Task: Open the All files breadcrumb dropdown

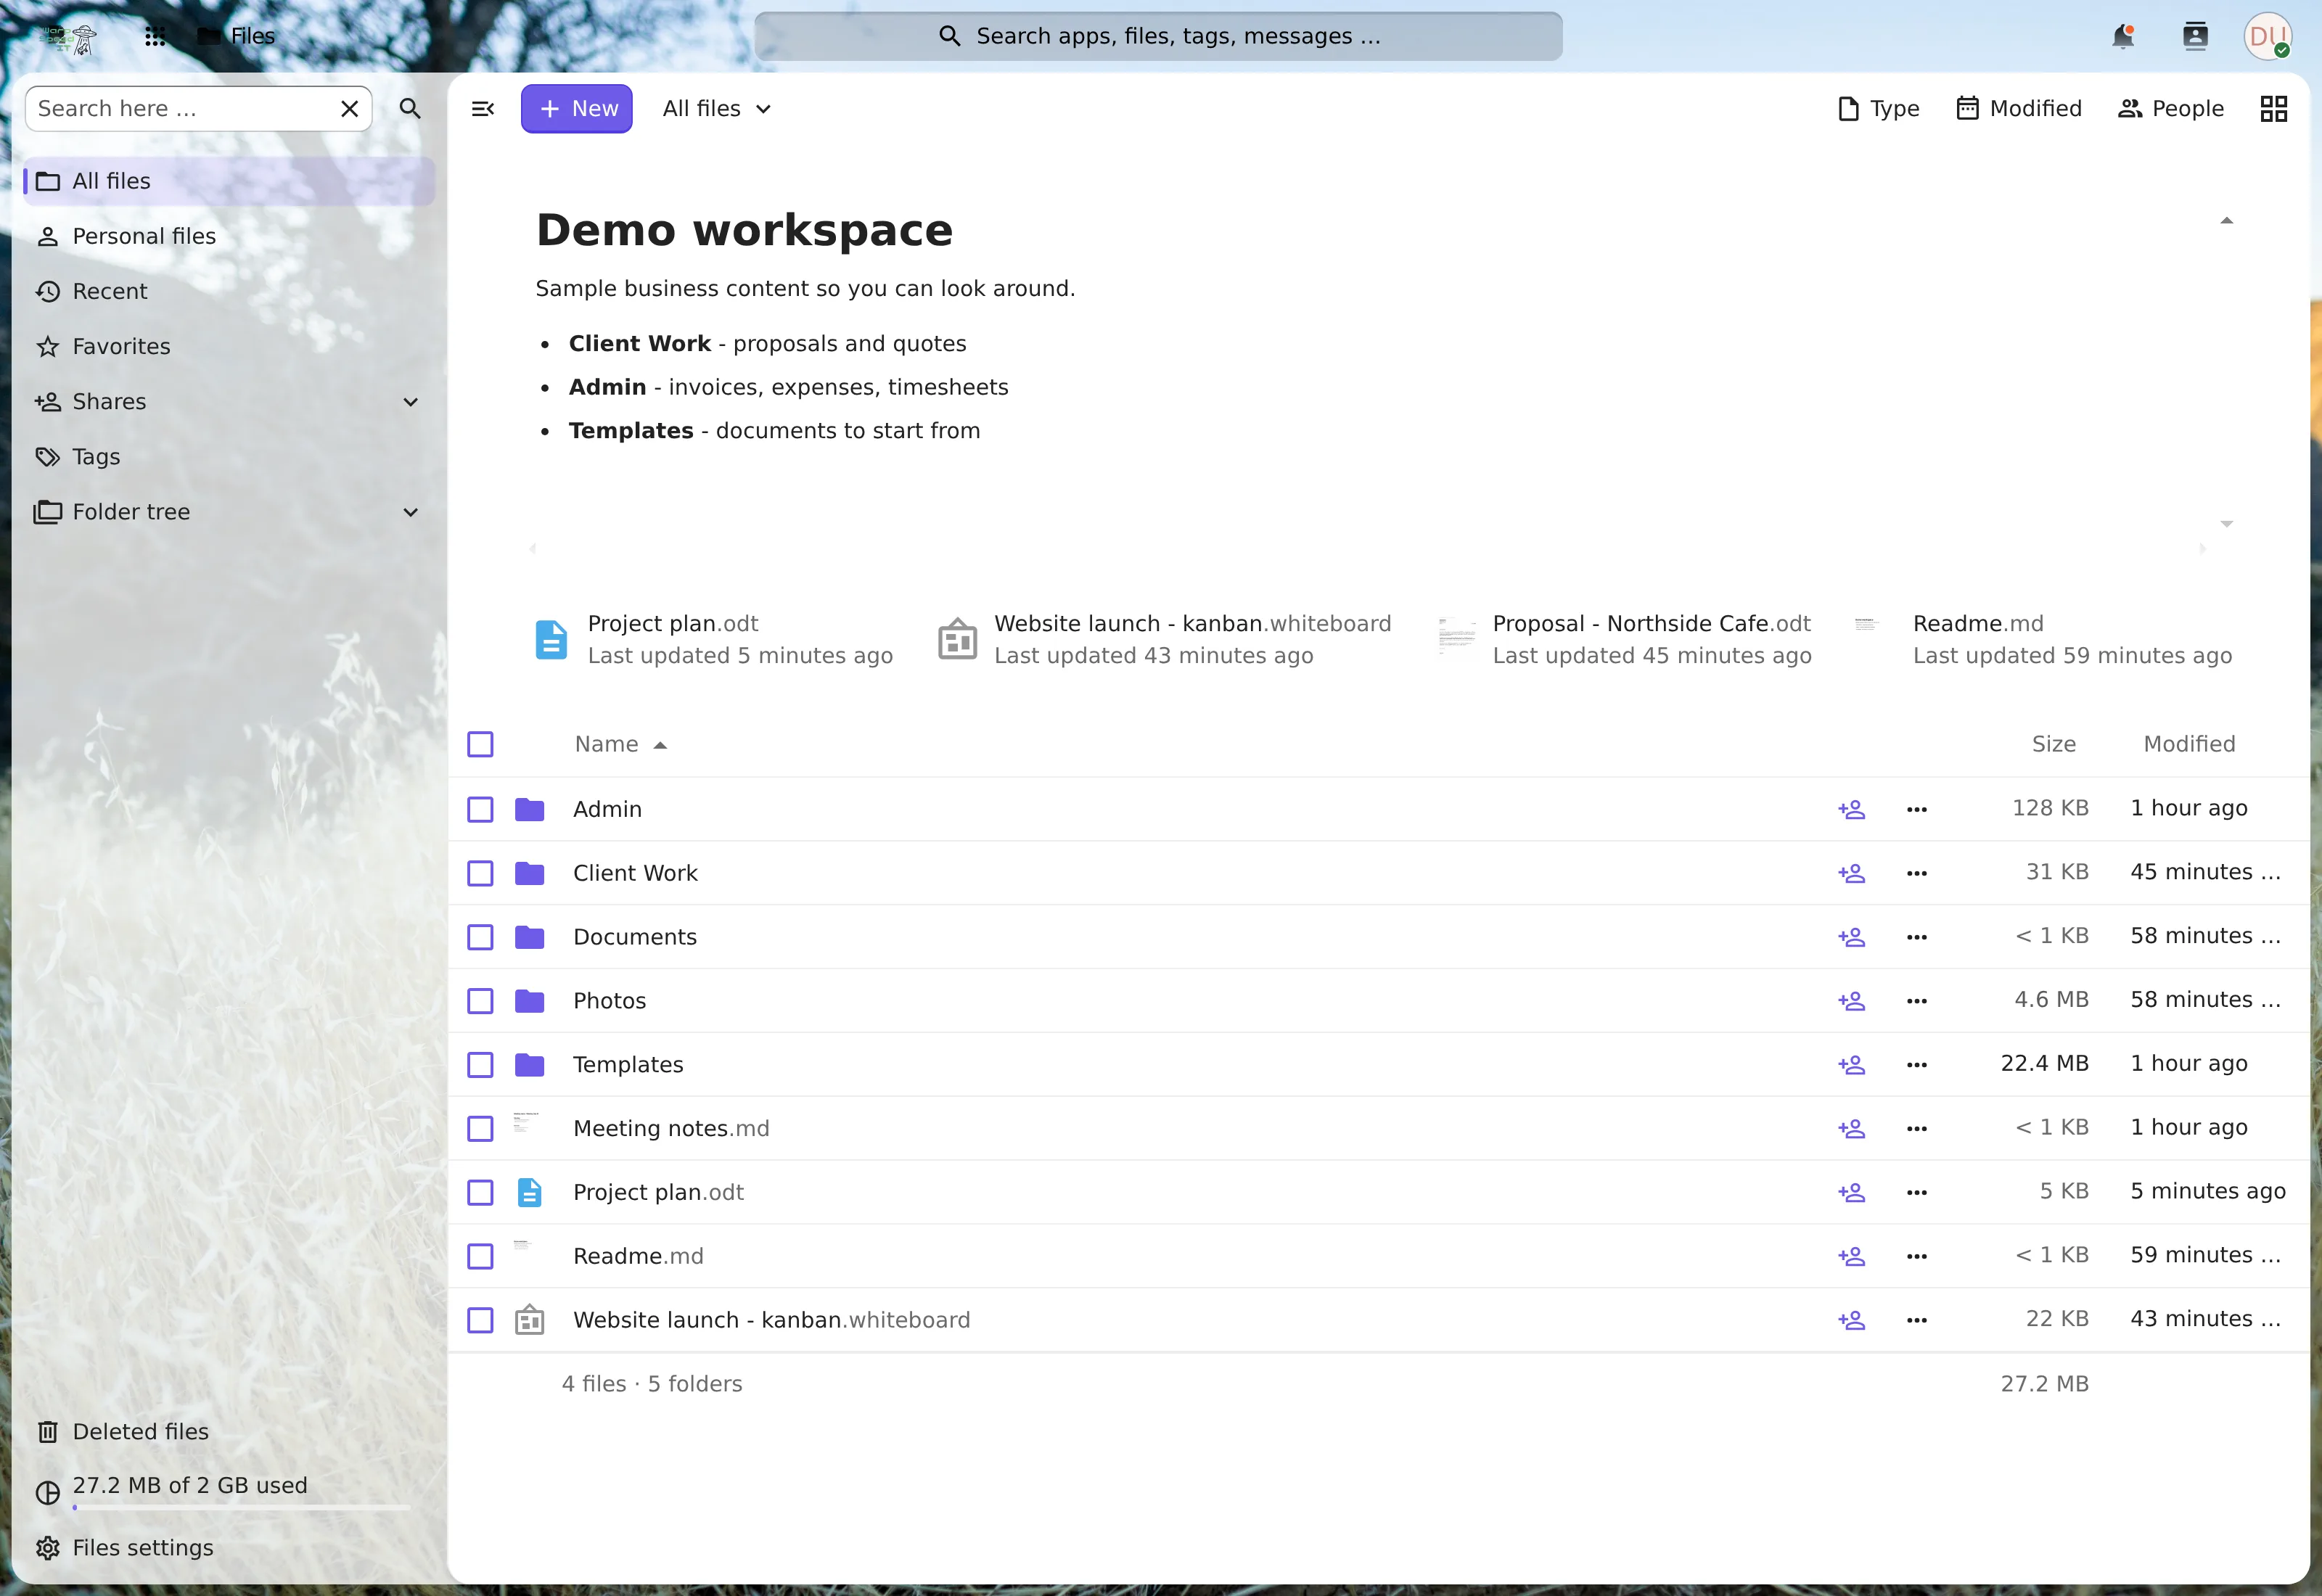Action: pos(717,108)
